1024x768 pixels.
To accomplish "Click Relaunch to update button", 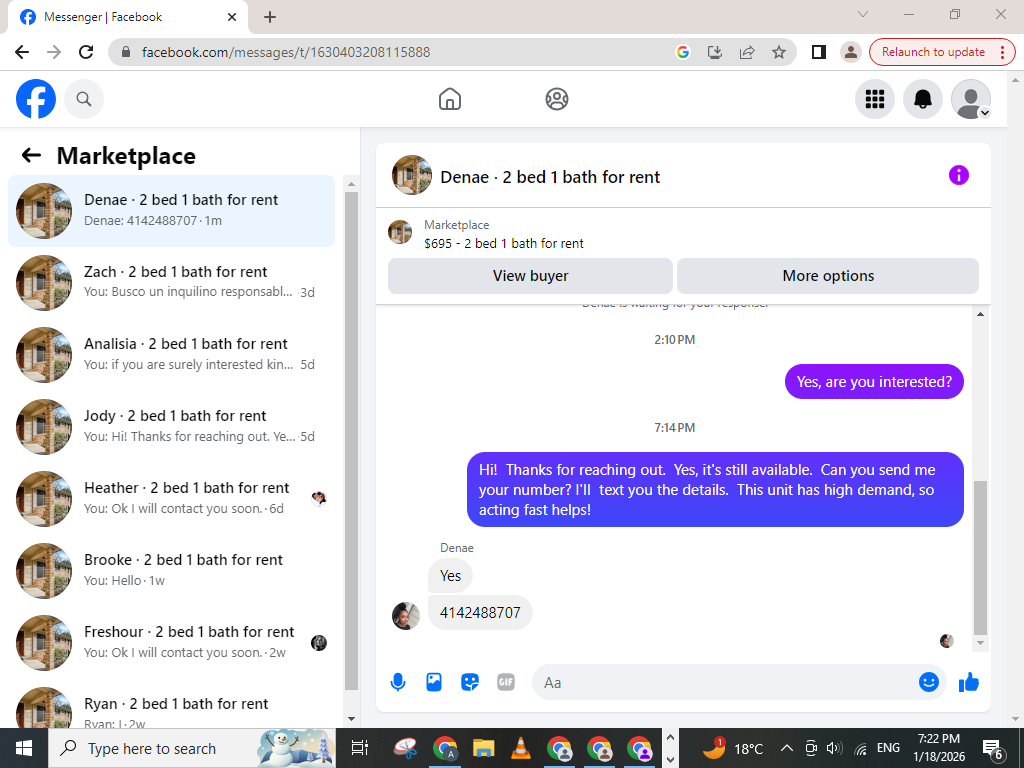I will pyautogui.click(x=933, y=52).
